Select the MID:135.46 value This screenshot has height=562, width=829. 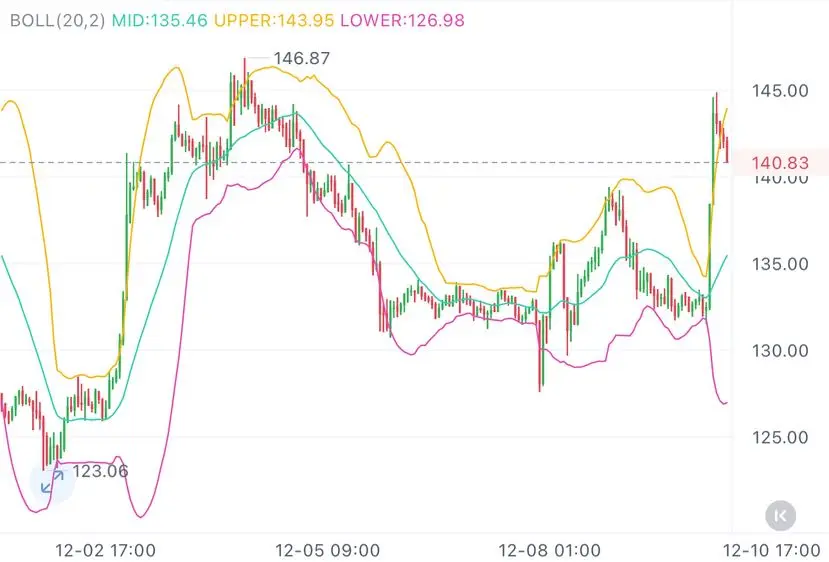click(160, 21)
